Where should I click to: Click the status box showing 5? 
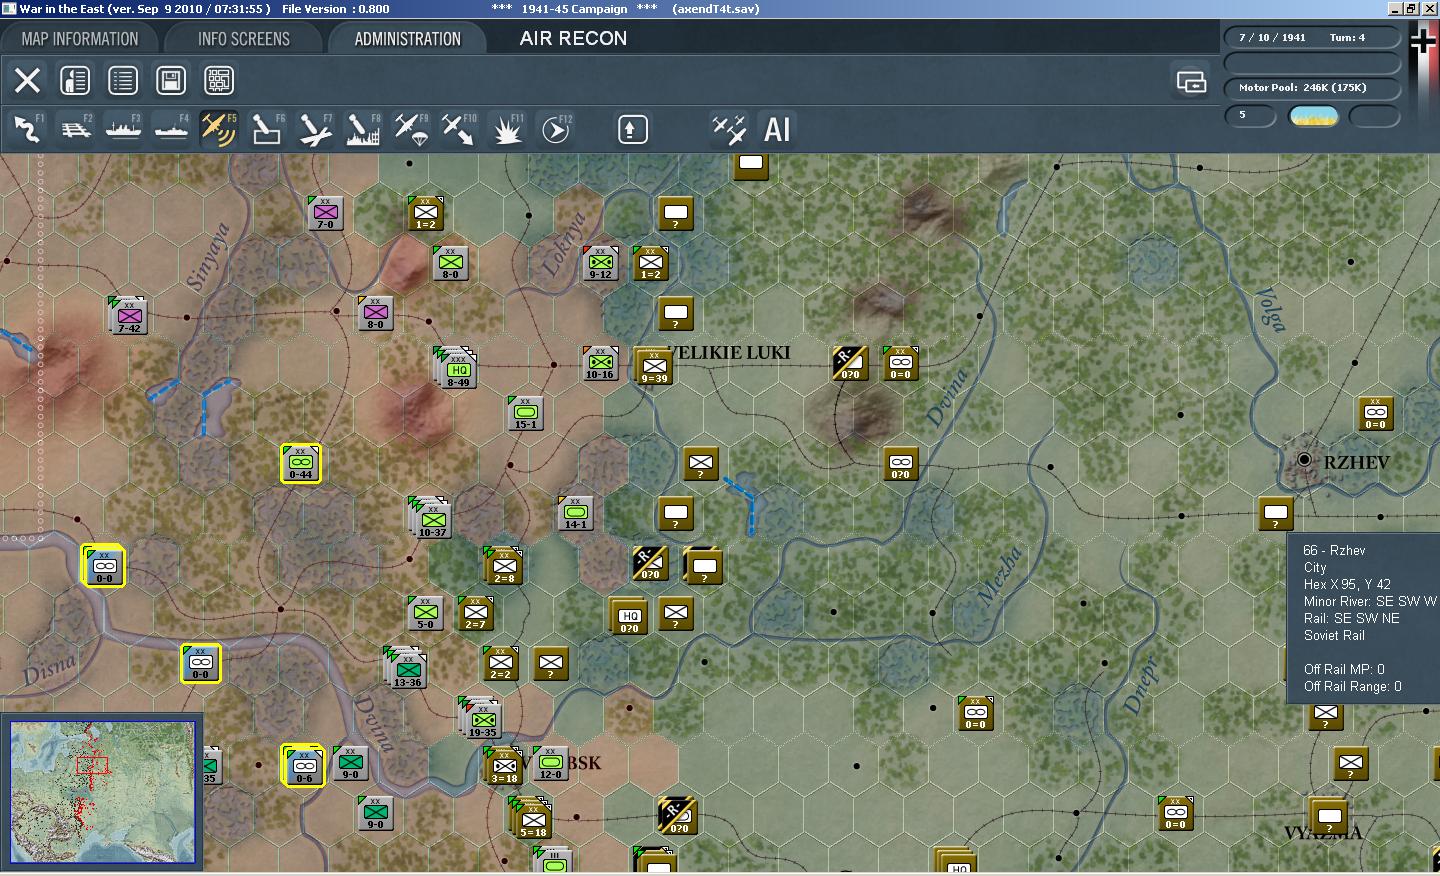1251,116
